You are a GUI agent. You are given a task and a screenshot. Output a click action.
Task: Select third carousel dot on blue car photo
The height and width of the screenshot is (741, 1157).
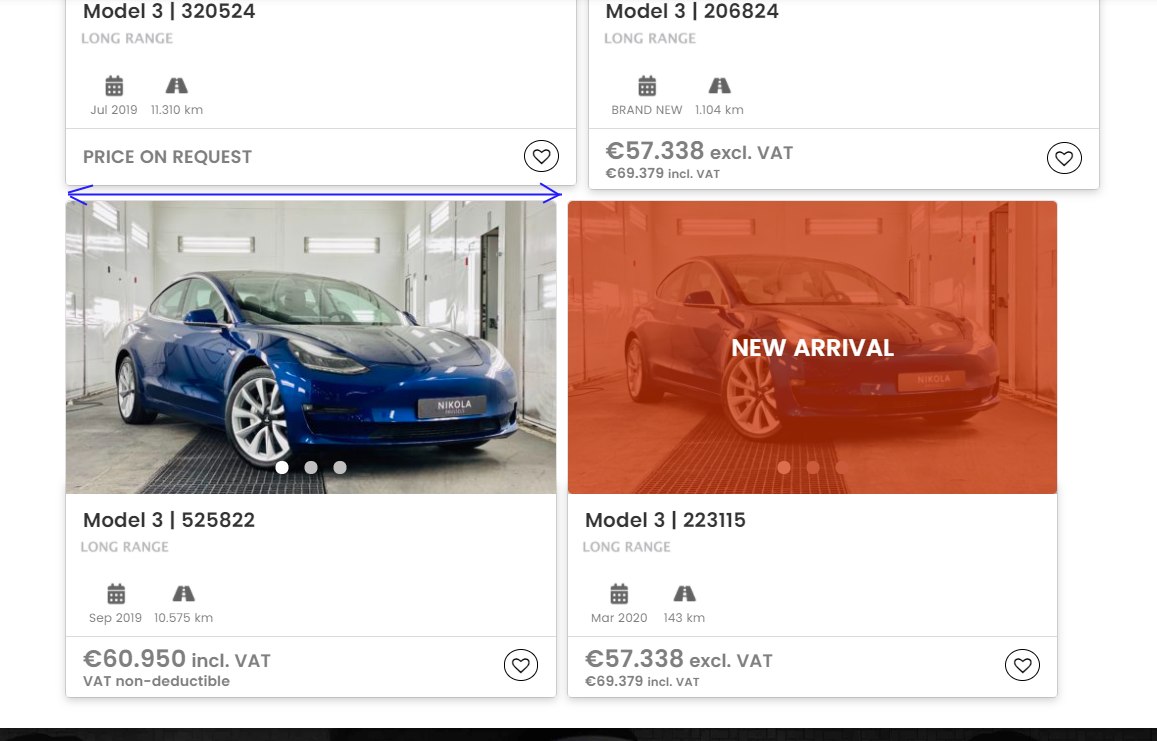click(x=339, y=467)
